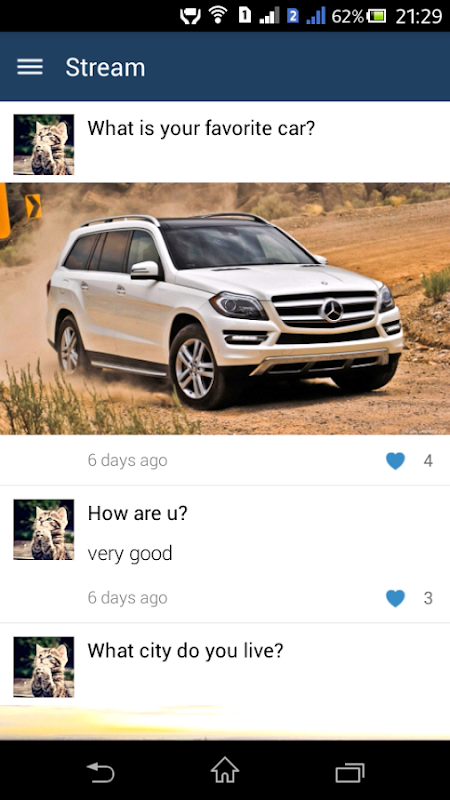
Task: Tap kitten avatar beside 'What city do you live?'
Action: (44, 667)
